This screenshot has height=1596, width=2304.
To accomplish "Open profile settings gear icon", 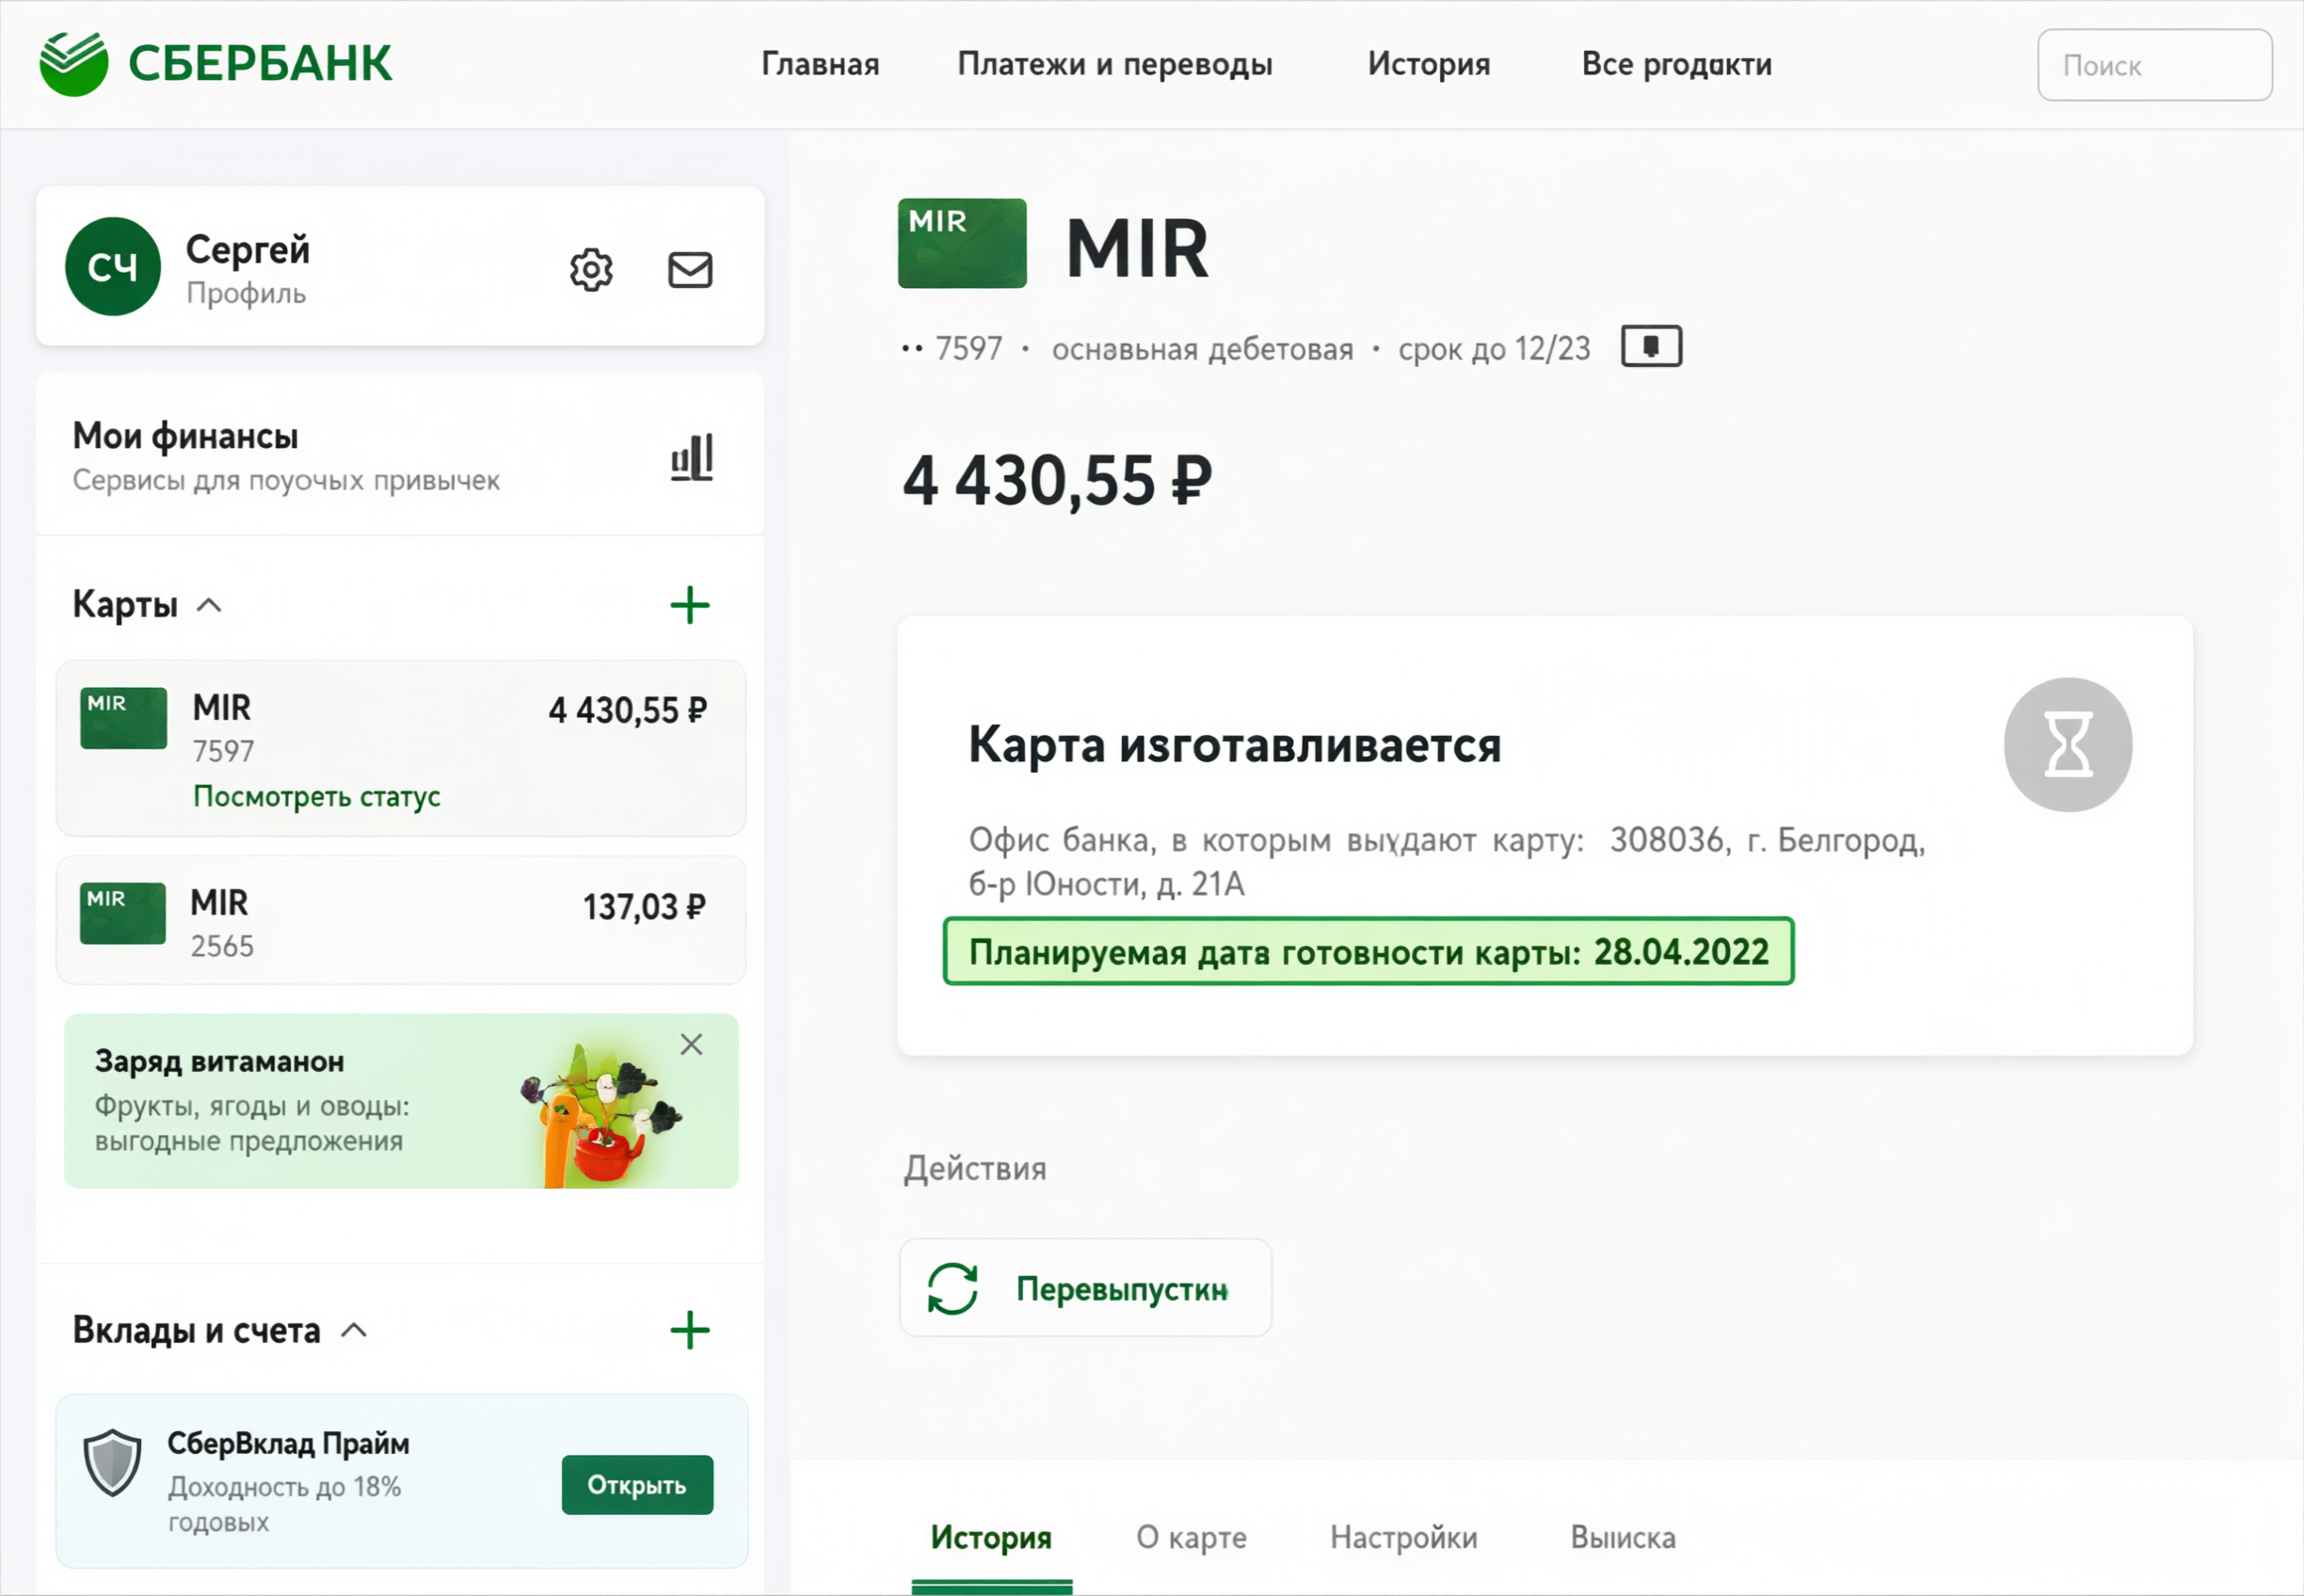I will pos(591,270).
